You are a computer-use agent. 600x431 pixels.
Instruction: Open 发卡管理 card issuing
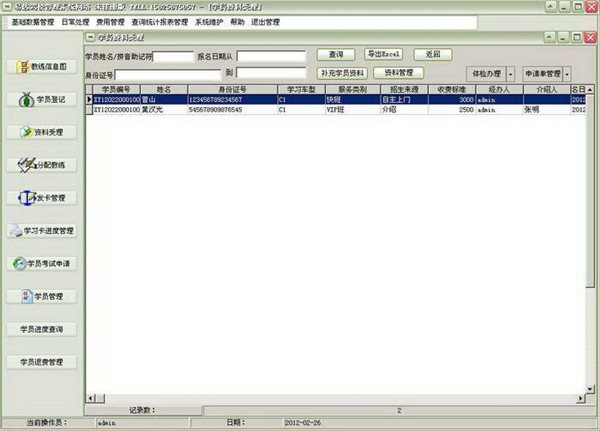click(42, 198)
